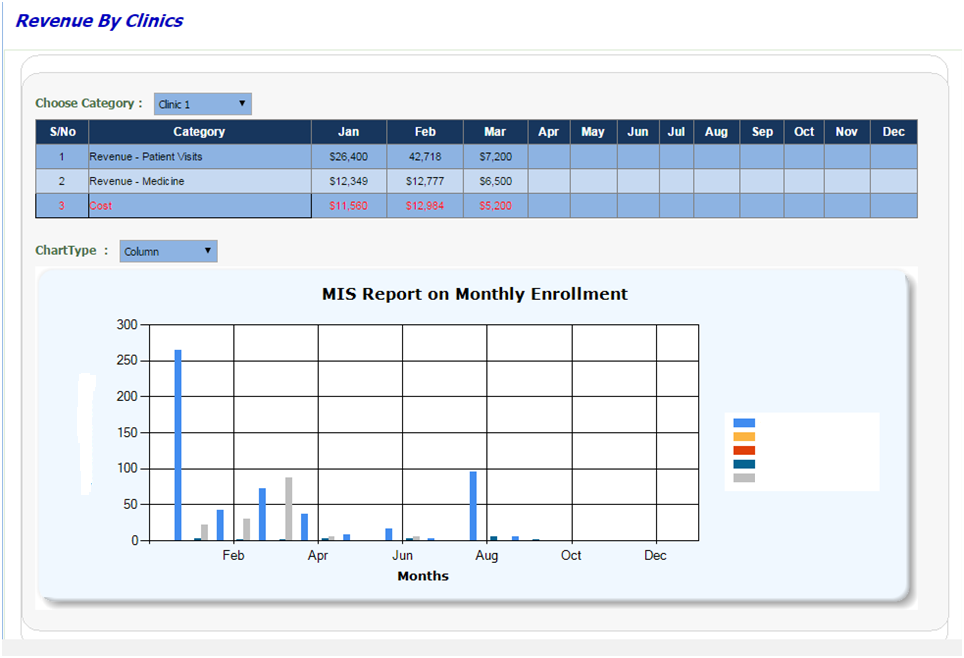Click the $6,500 March medicine cell
Viewport: 964px width, 658px height.
(495, 181)
